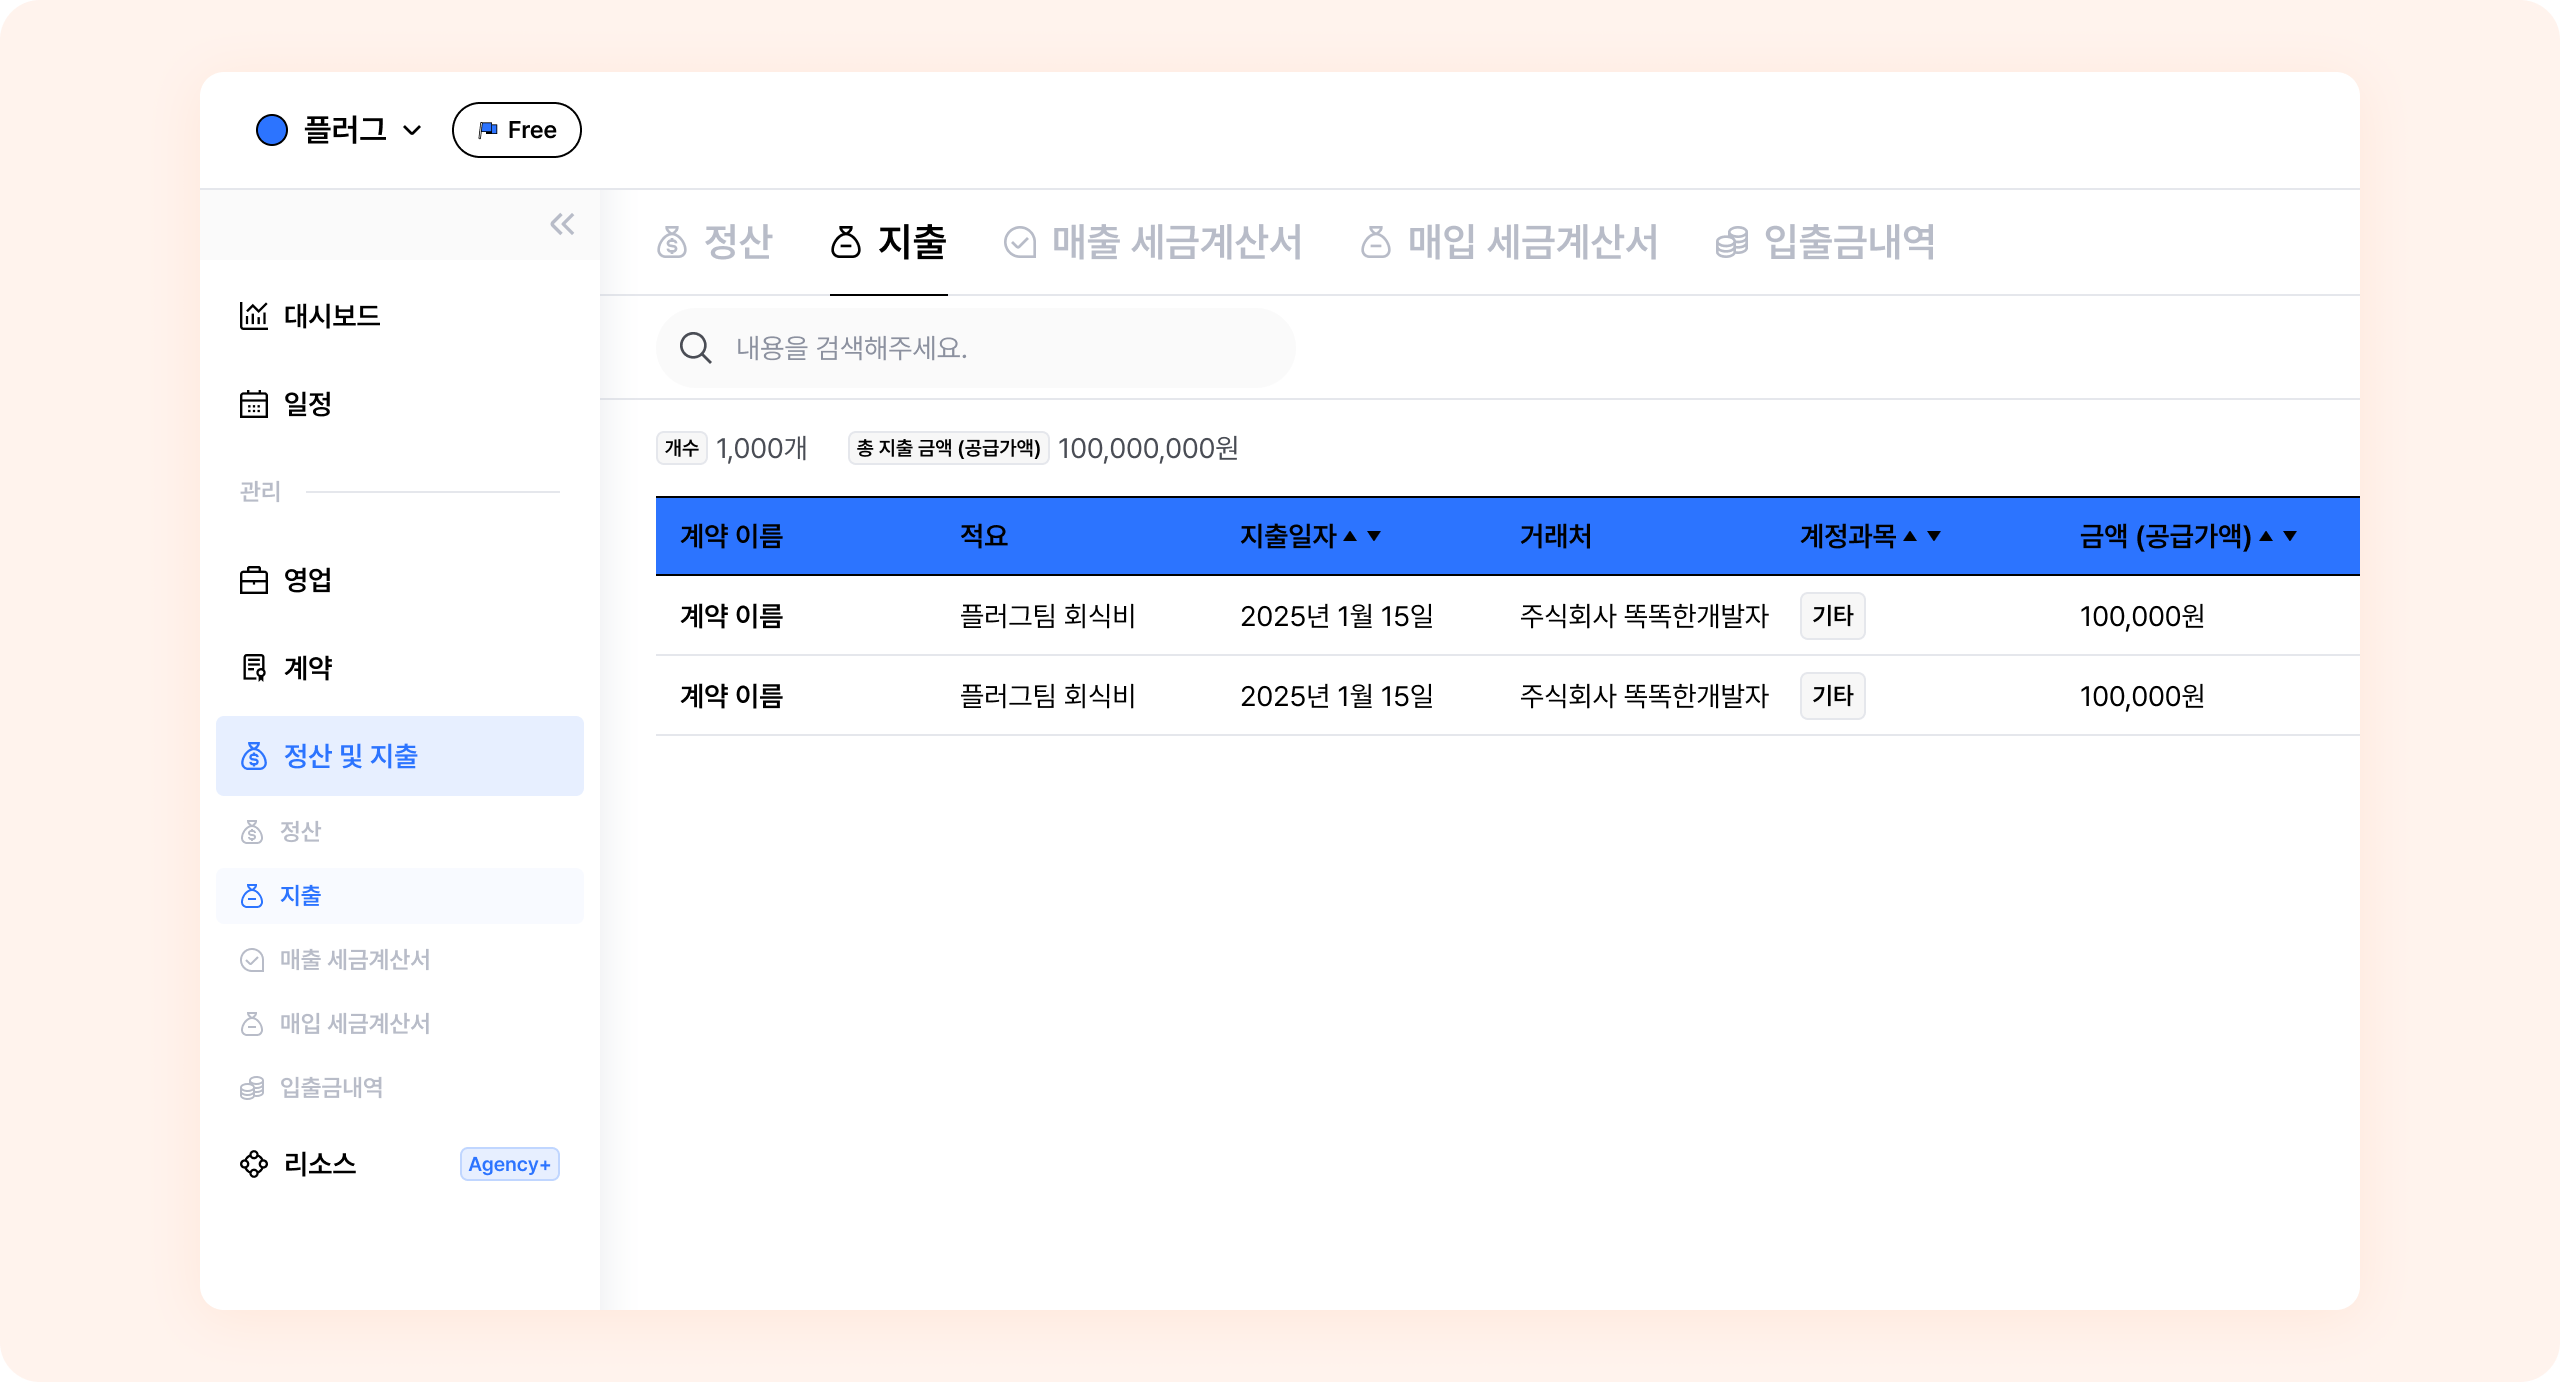
Task: Click the Agency+ badge
Action: [509, 1164]
